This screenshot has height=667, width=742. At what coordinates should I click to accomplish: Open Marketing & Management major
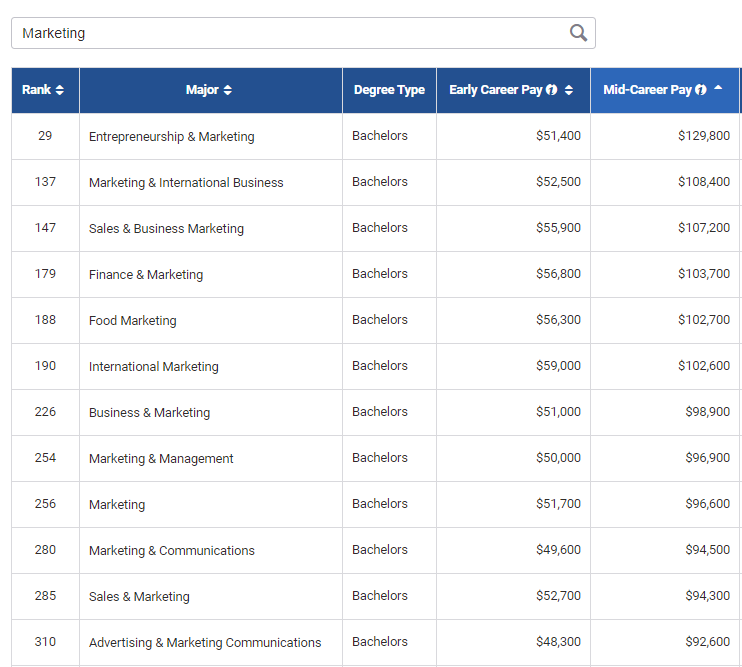tap(161, 459)
